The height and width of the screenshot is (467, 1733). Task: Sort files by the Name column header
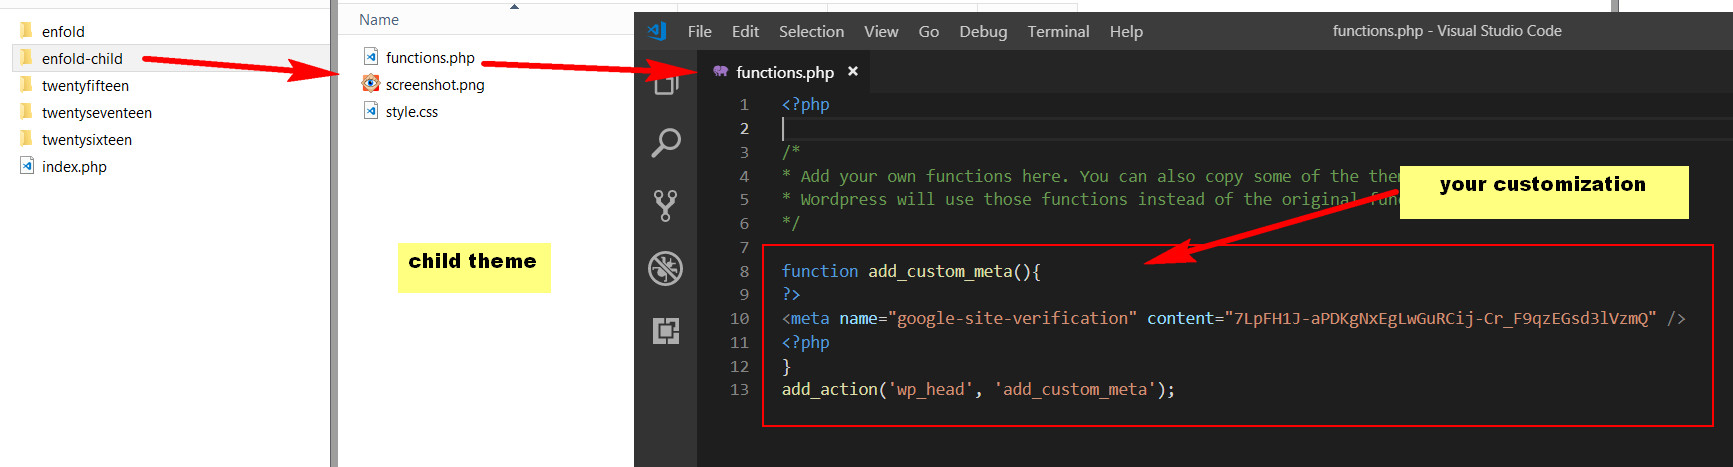tap(379, 20)
